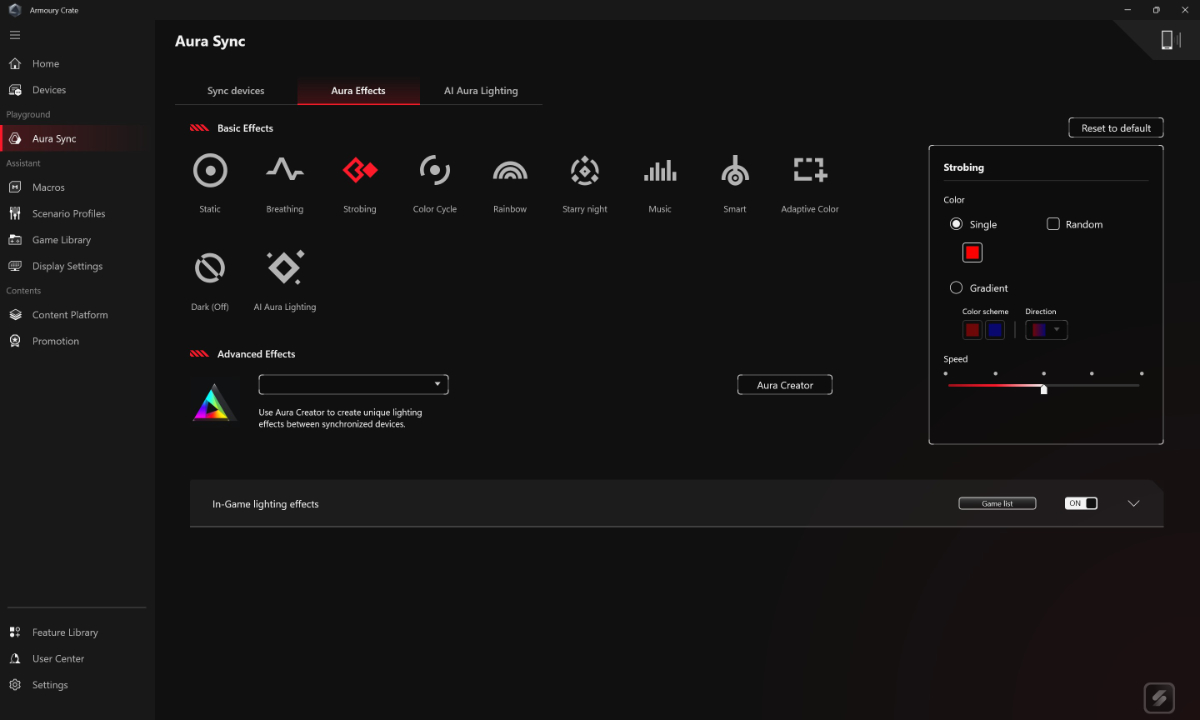
Task: Choose the Rainbow effect icon
Action: [510, 171]
